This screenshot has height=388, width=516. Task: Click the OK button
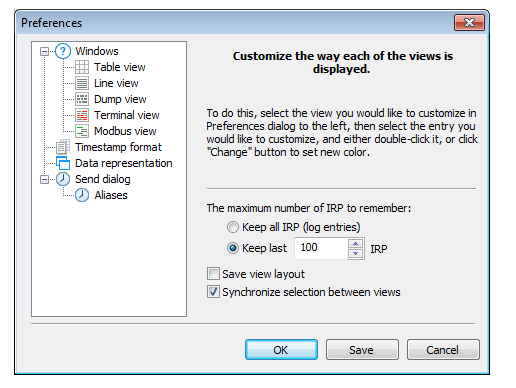pyautogui.click(x=281, y=350)
